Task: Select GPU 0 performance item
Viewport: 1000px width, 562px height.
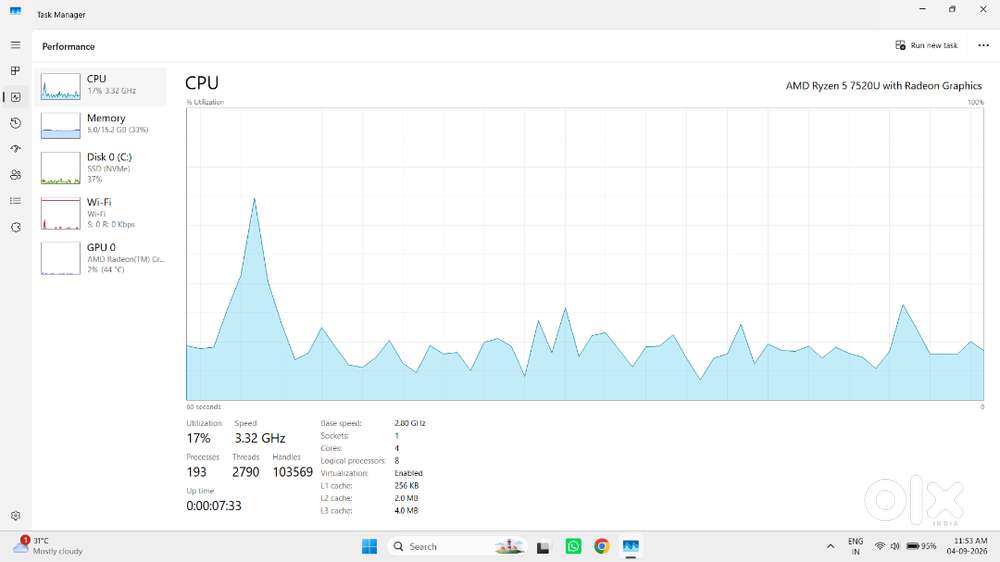Action: coord(101,258)
